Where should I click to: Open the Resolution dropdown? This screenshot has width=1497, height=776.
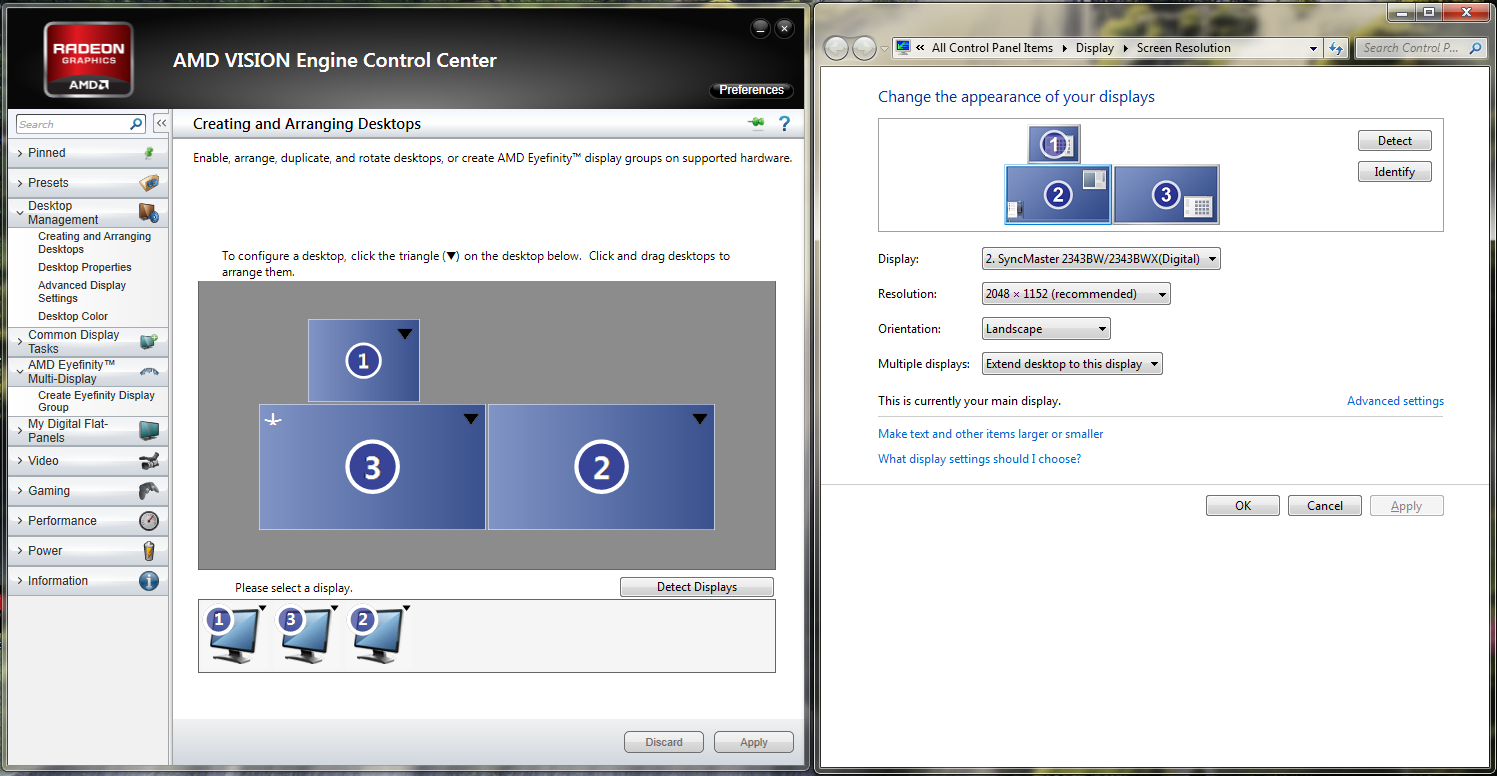(1076, 294)
